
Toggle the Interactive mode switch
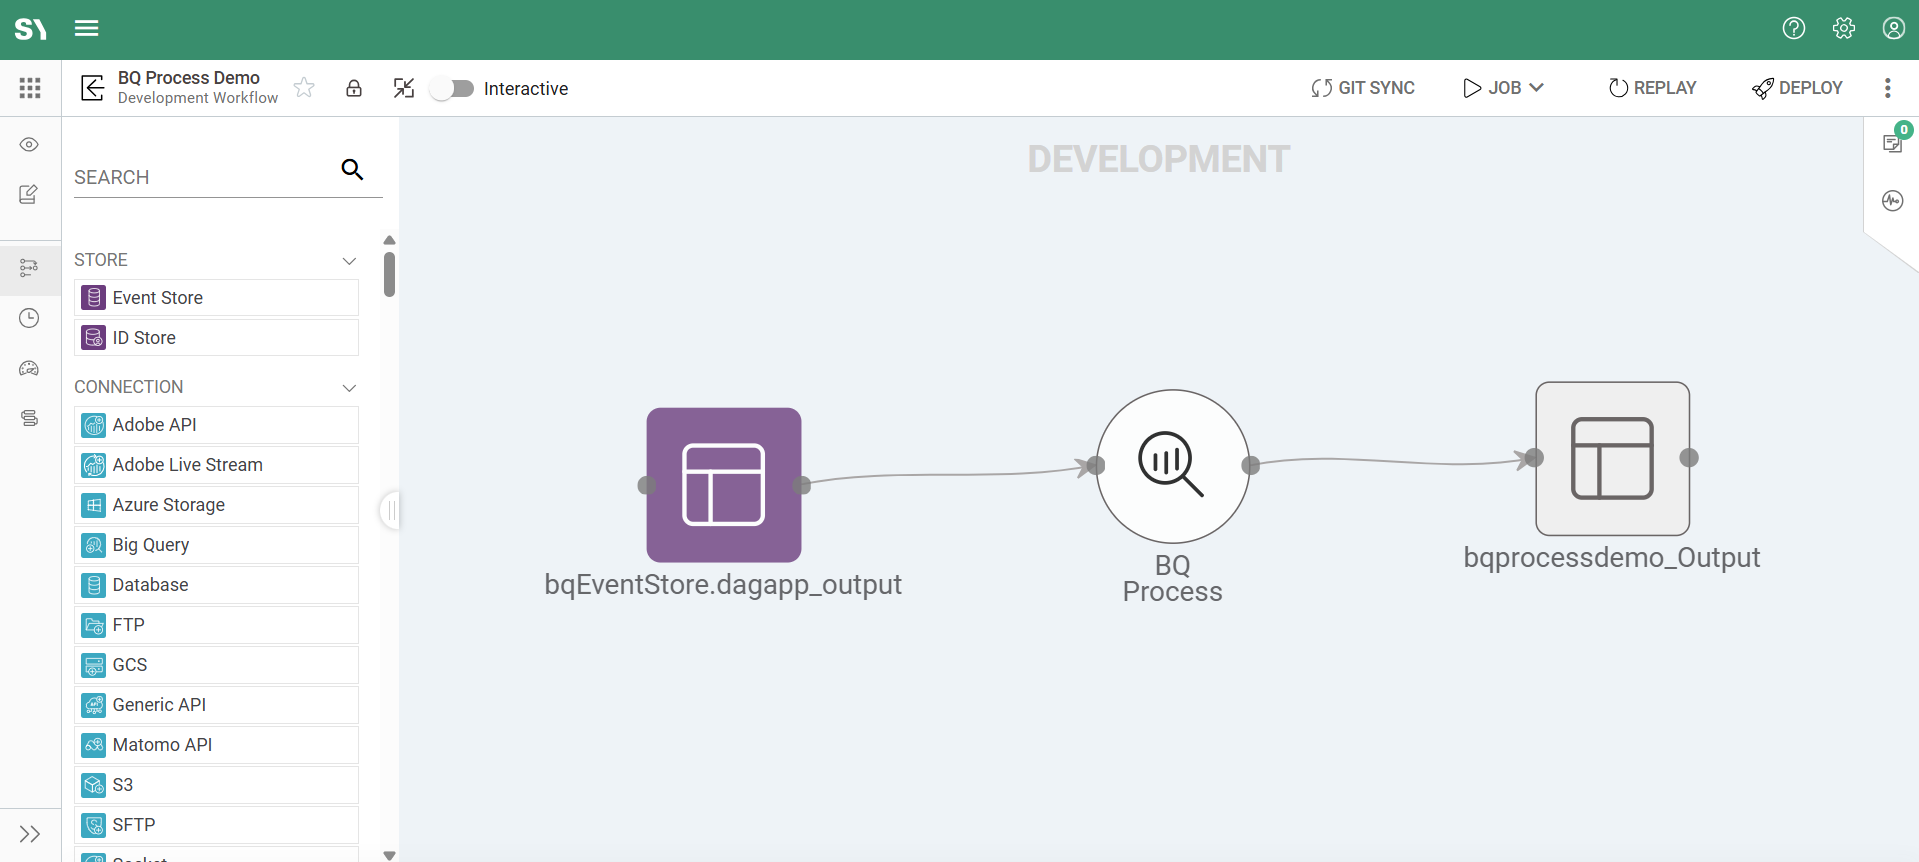pyautogui.click(x=452, y=88)
